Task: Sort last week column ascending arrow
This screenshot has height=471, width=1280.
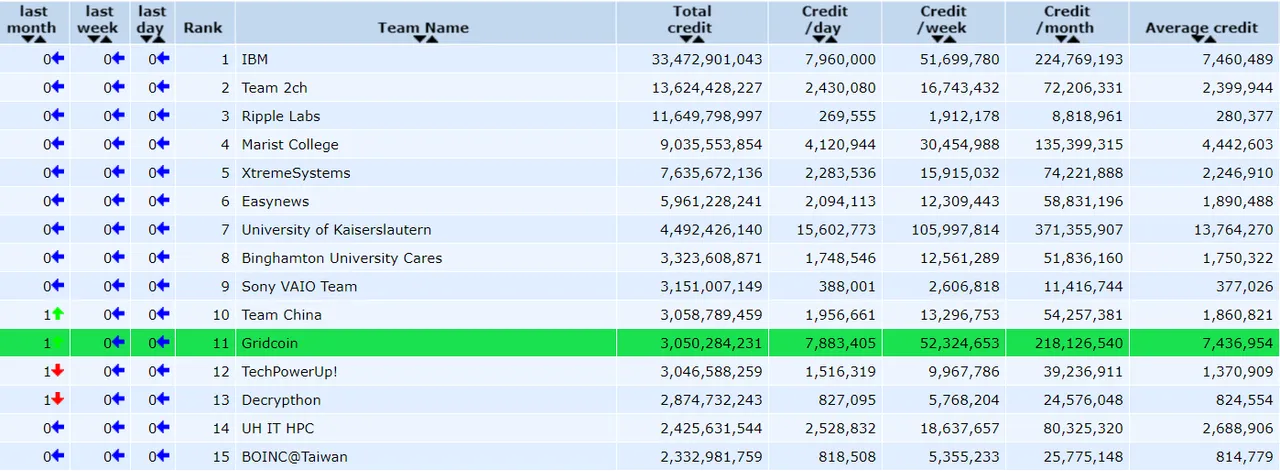Action: click(106, 39)
